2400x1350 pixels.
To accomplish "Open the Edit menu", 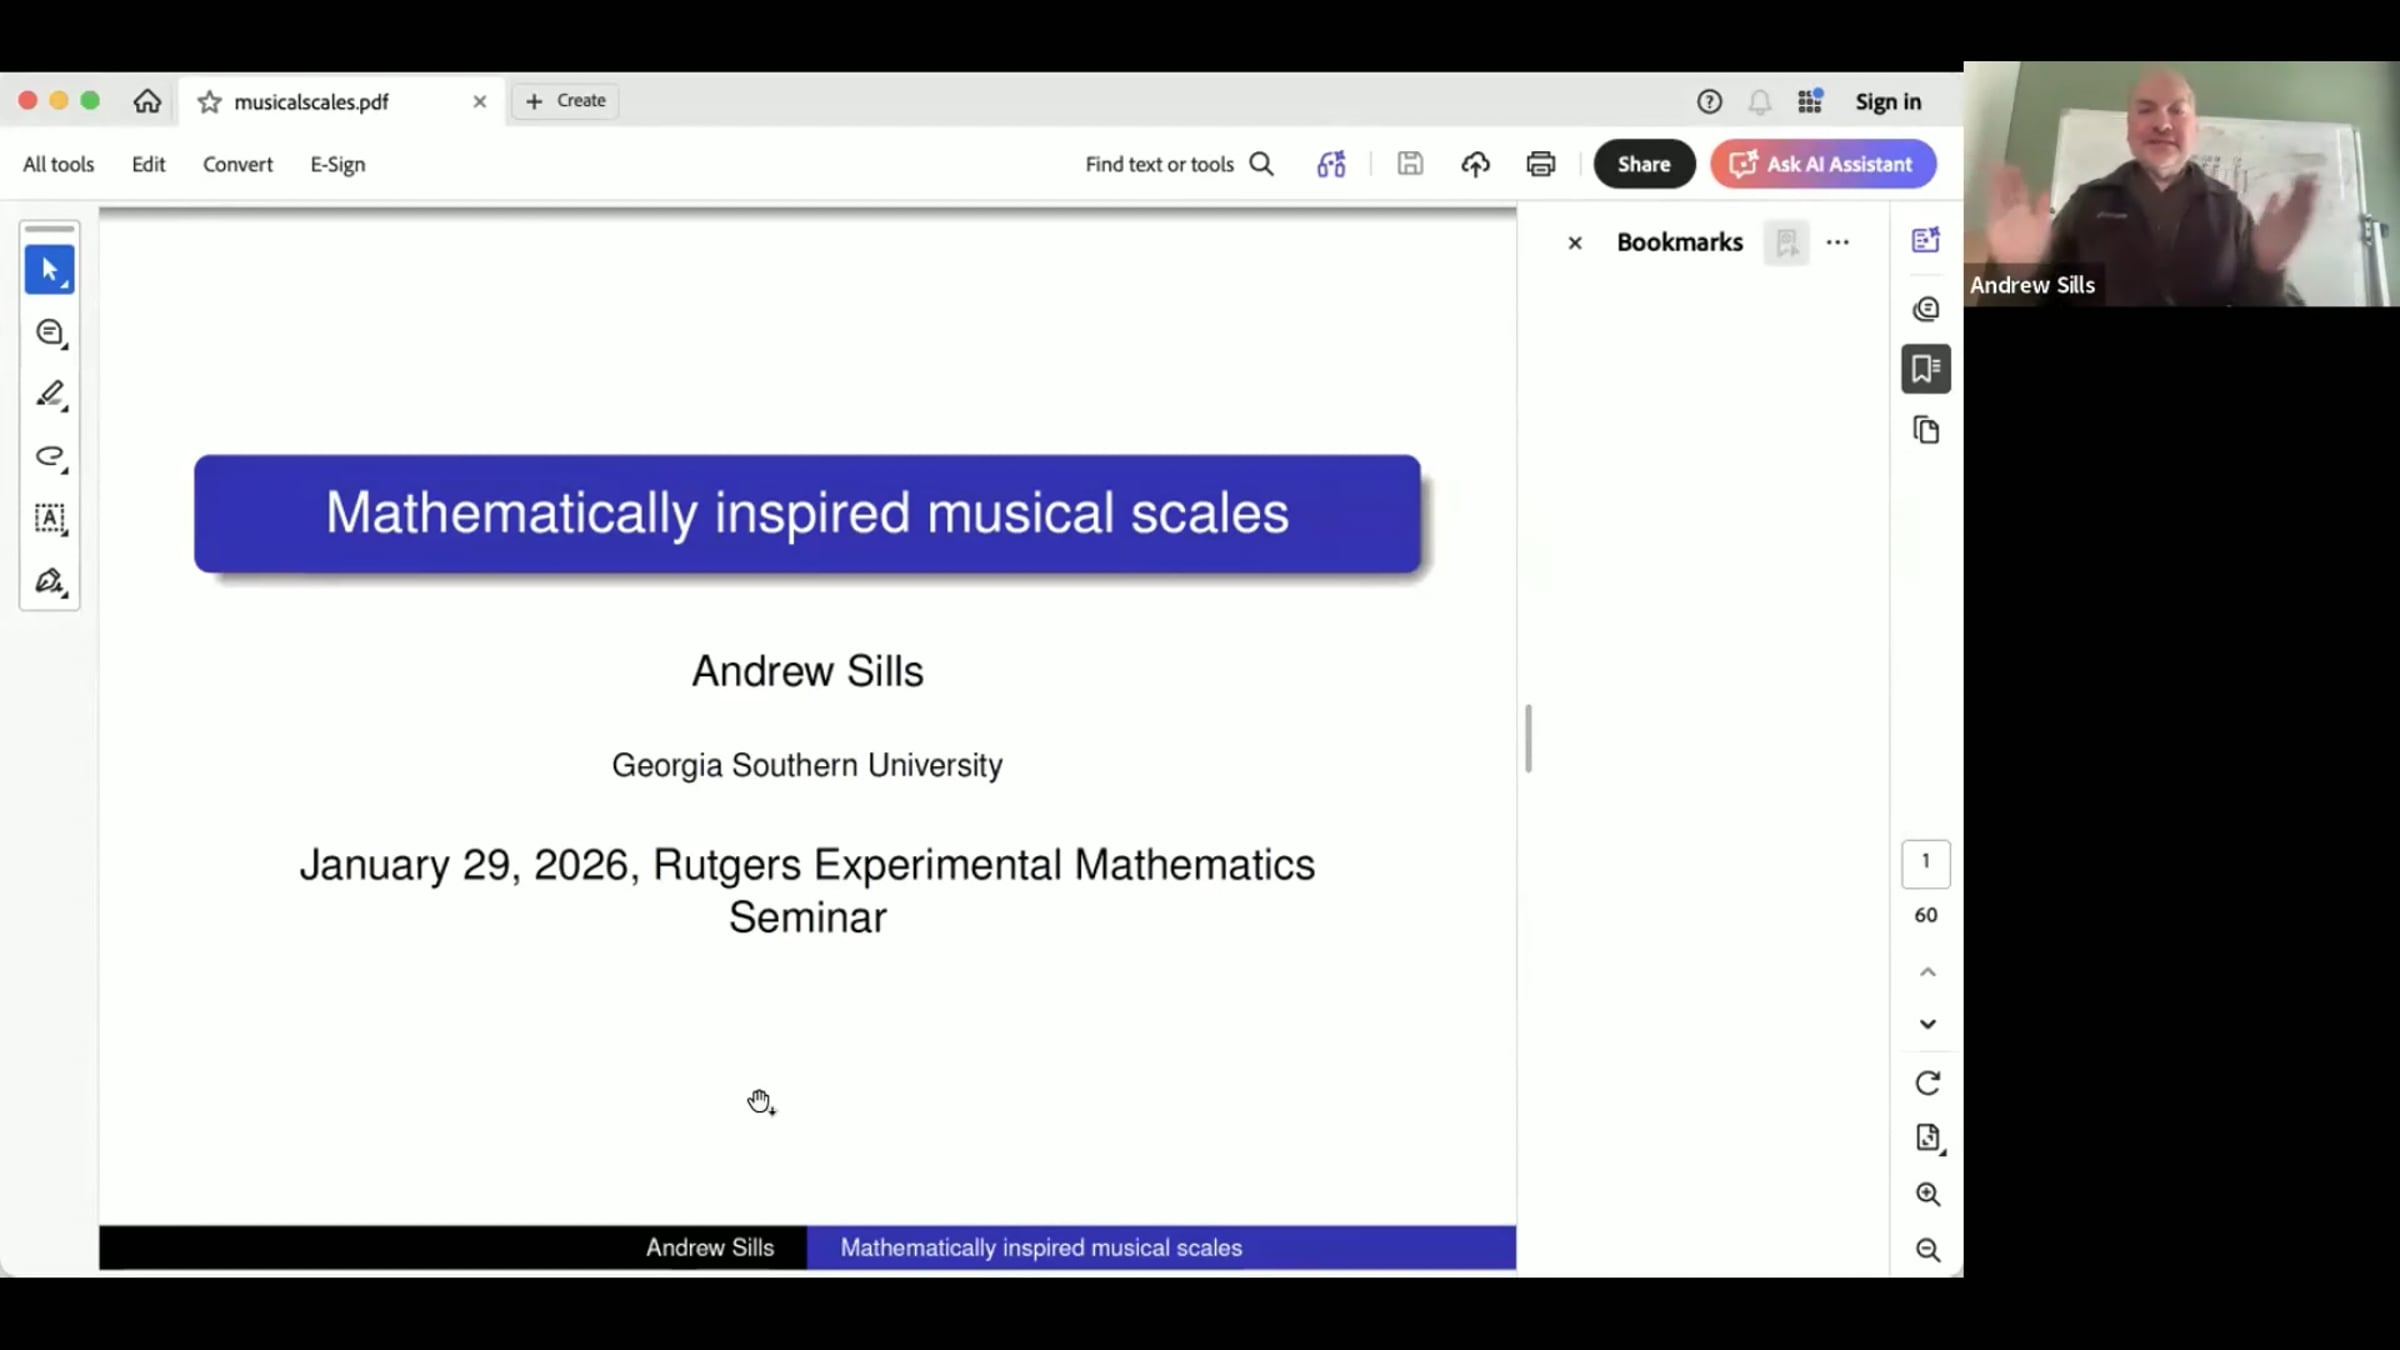I will pos(148,164).
